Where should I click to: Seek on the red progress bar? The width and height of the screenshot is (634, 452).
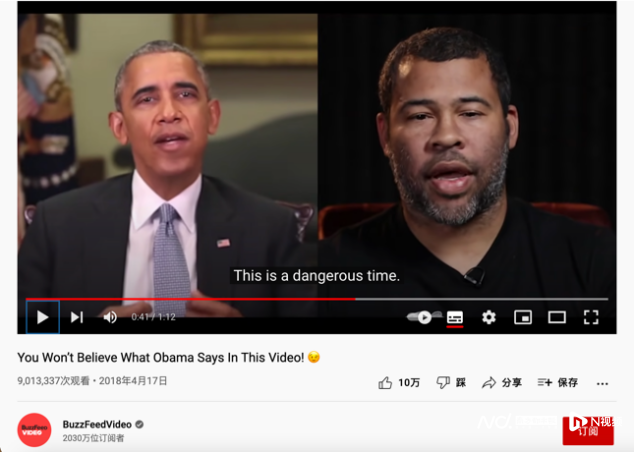317,299
